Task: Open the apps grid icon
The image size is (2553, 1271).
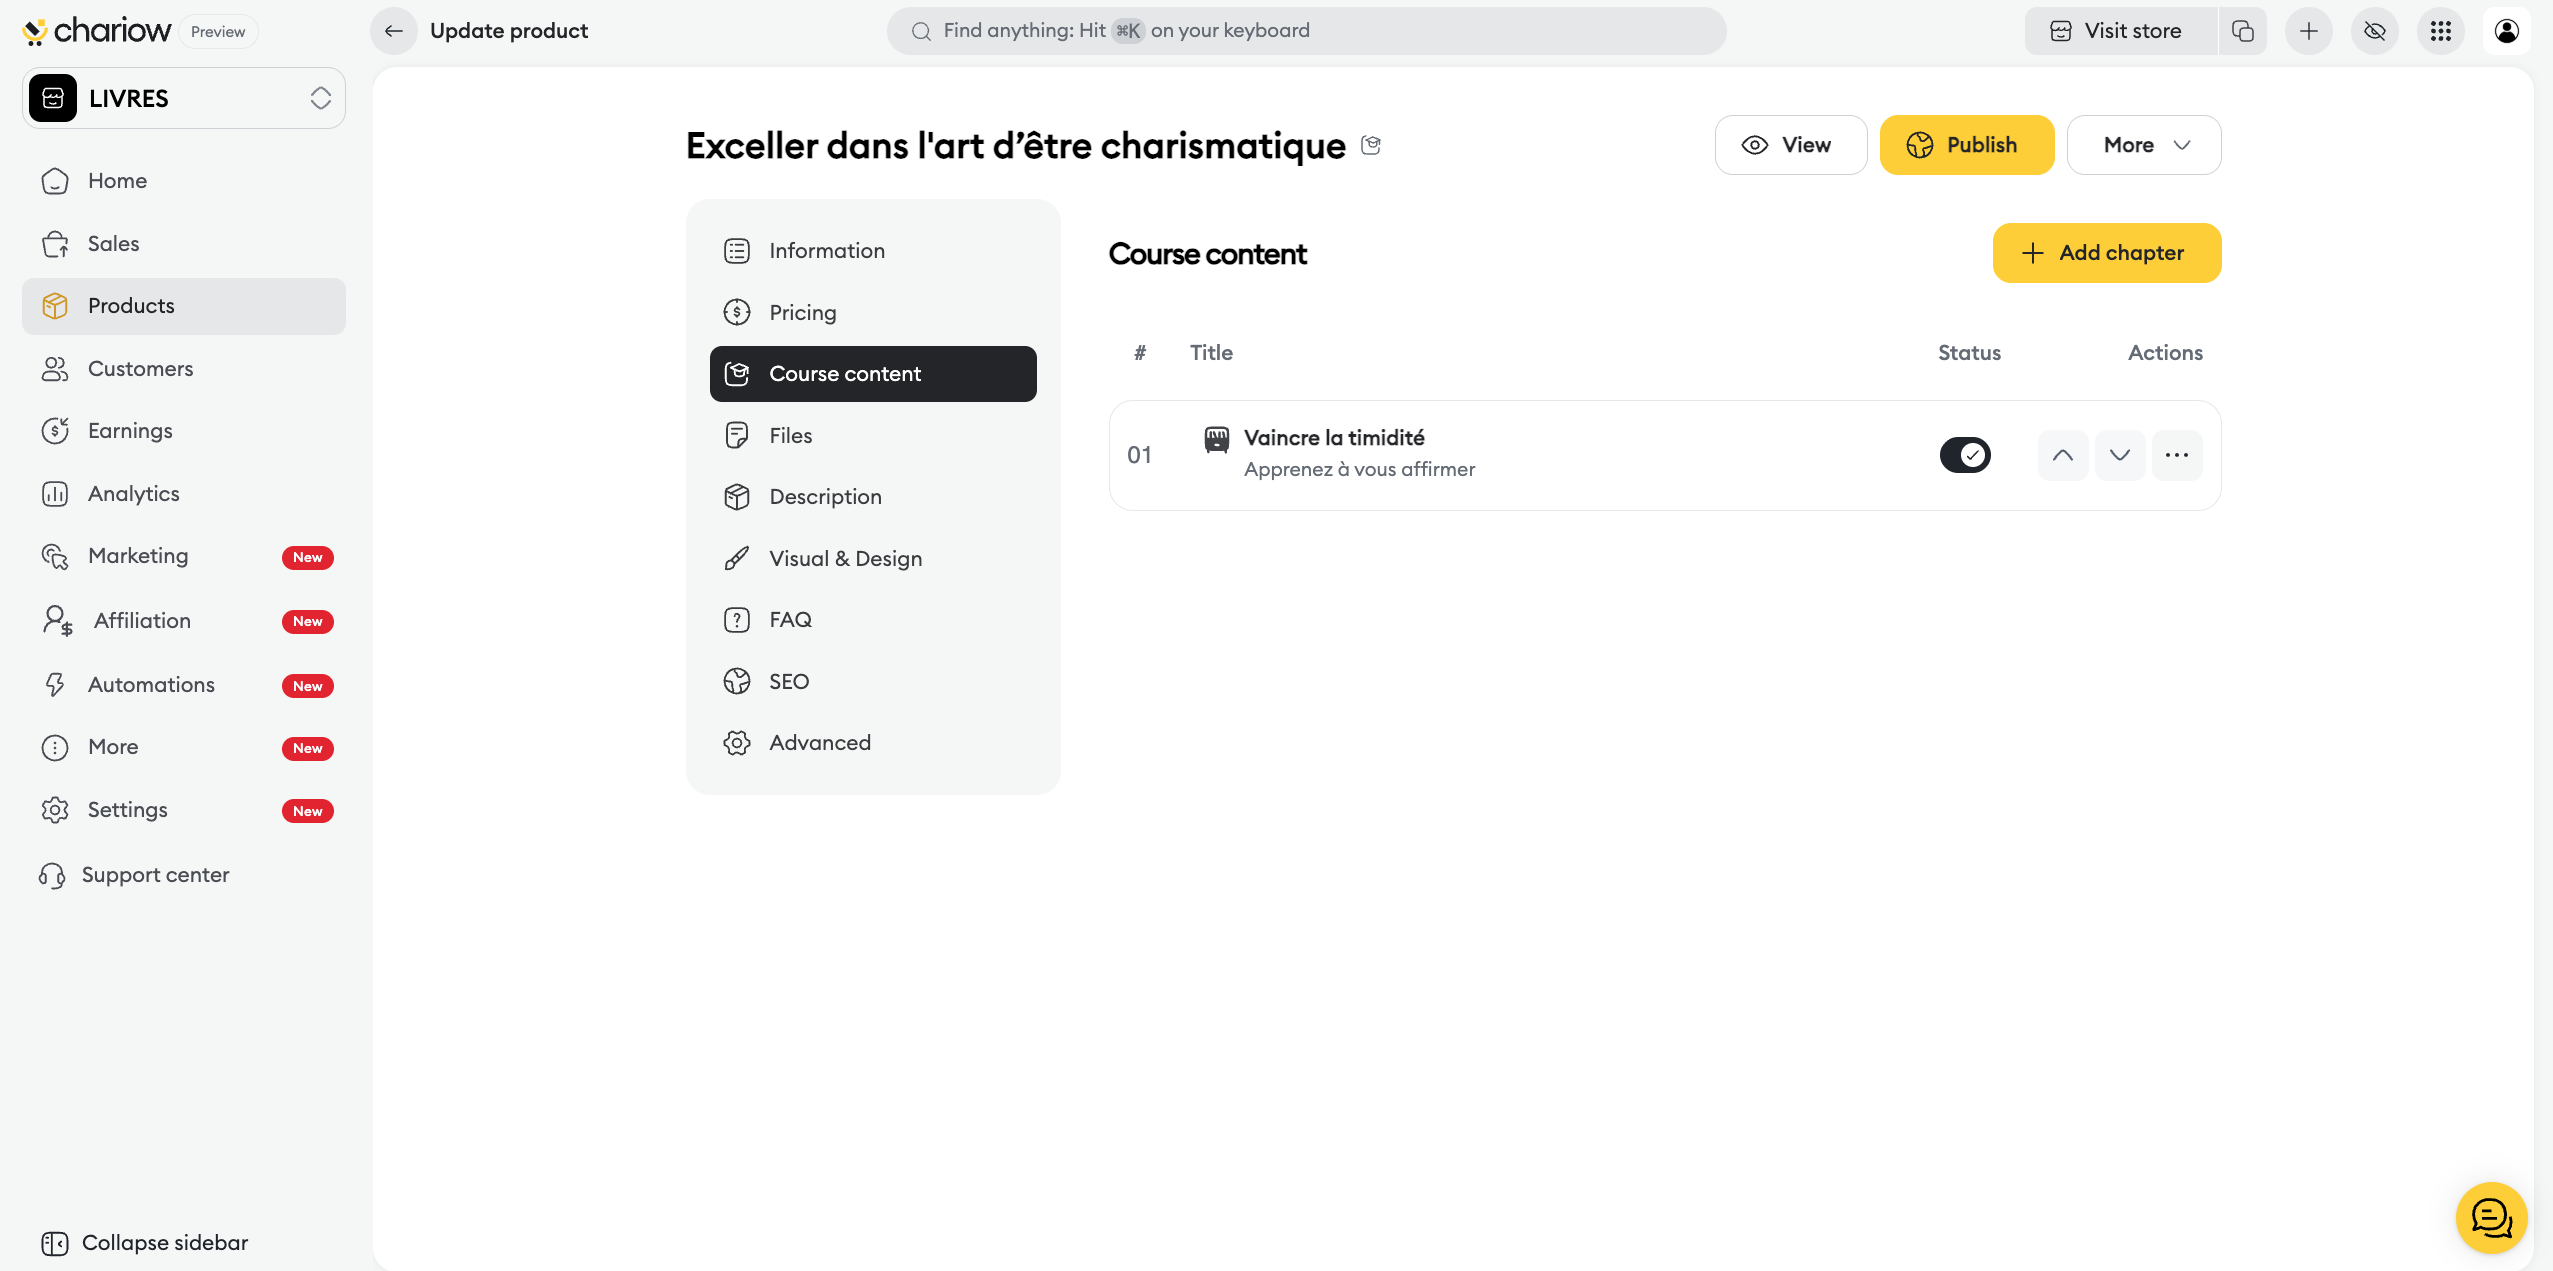Action: pyautogui.click(x=2441, y=31)
